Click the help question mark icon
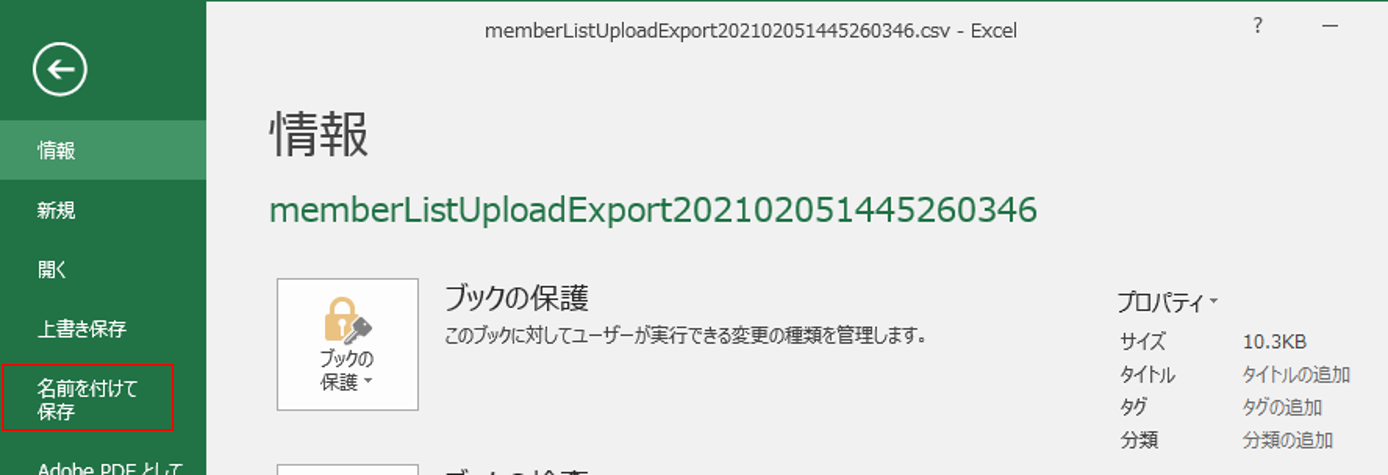This screenshot has width=1388, height=475. click(x=1258, y=27)
